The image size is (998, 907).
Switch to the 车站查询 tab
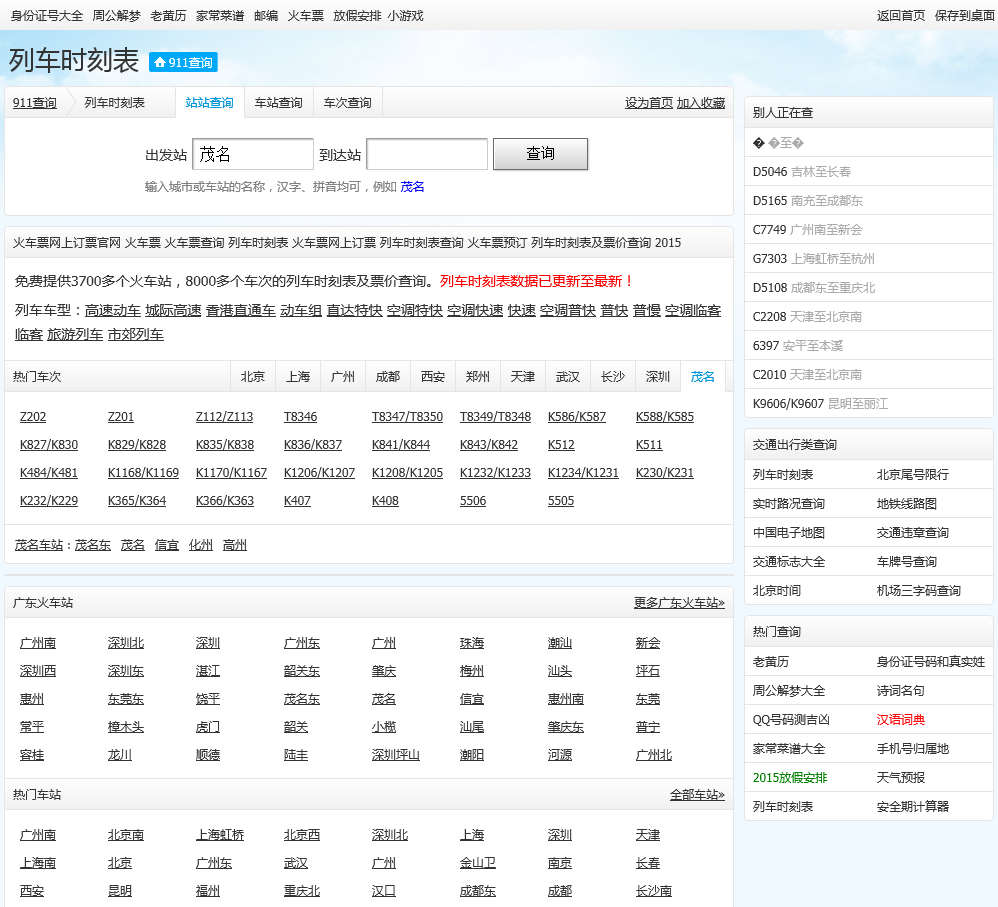tap(278, 103)
